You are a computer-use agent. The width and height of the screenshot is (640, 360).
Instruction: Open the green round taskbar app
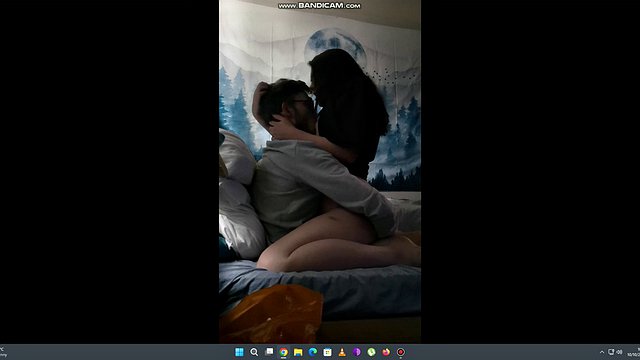tap(371, 352)
